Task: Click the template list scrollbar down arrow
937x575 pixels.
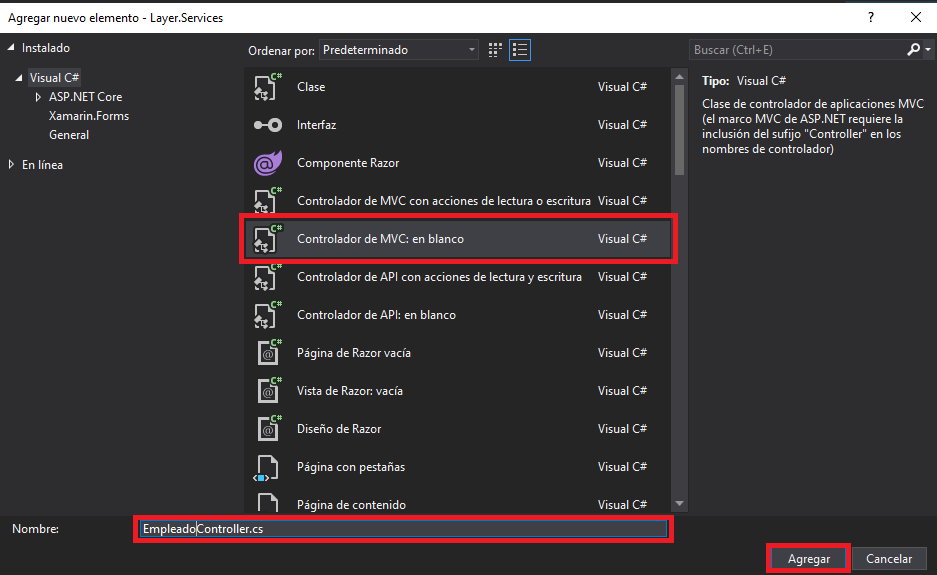Action: (679, 504)
